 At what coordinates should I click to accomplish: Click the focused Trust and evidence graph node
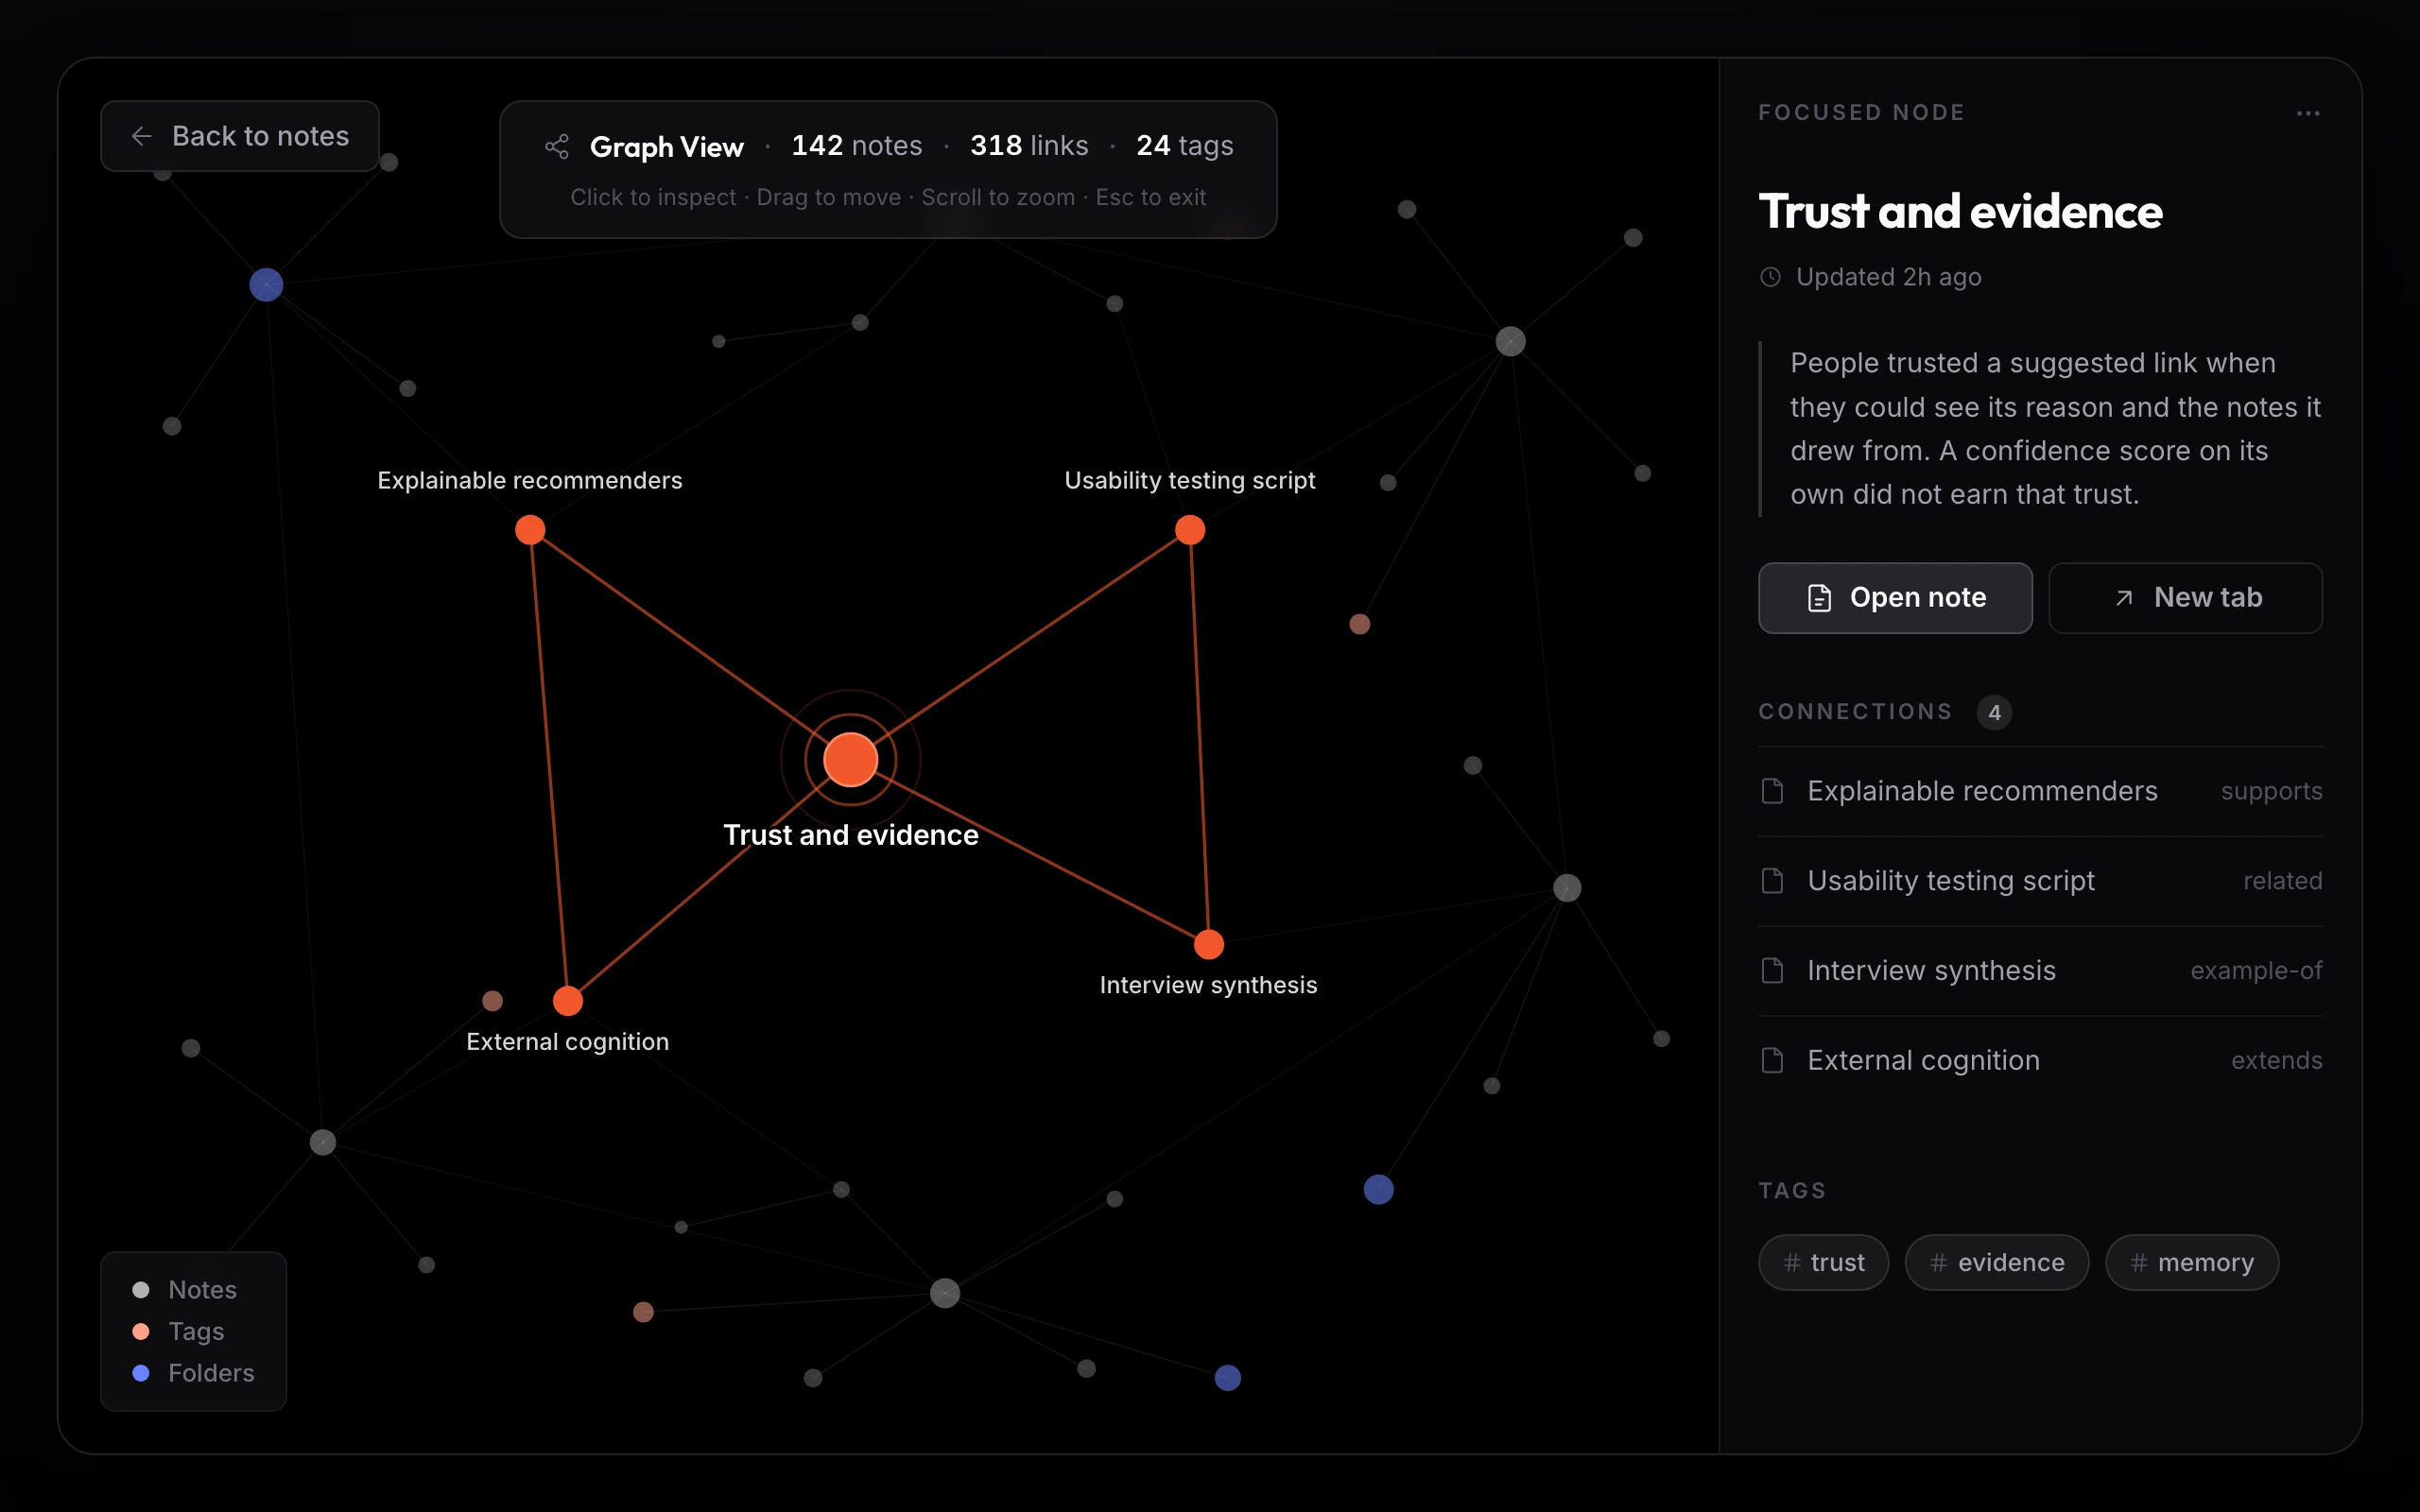click(x=850, y=760)
